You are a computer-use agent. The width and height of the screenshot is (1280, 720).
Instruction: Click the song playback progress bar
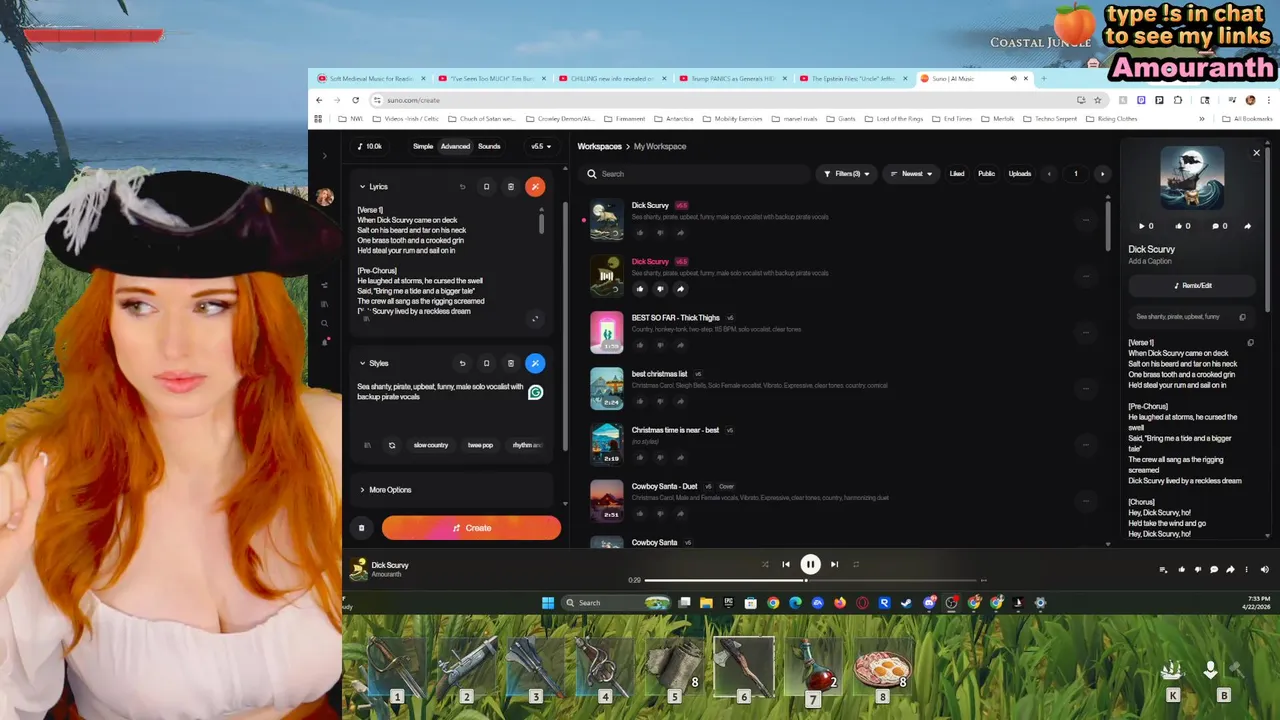(x=810, y=580)
